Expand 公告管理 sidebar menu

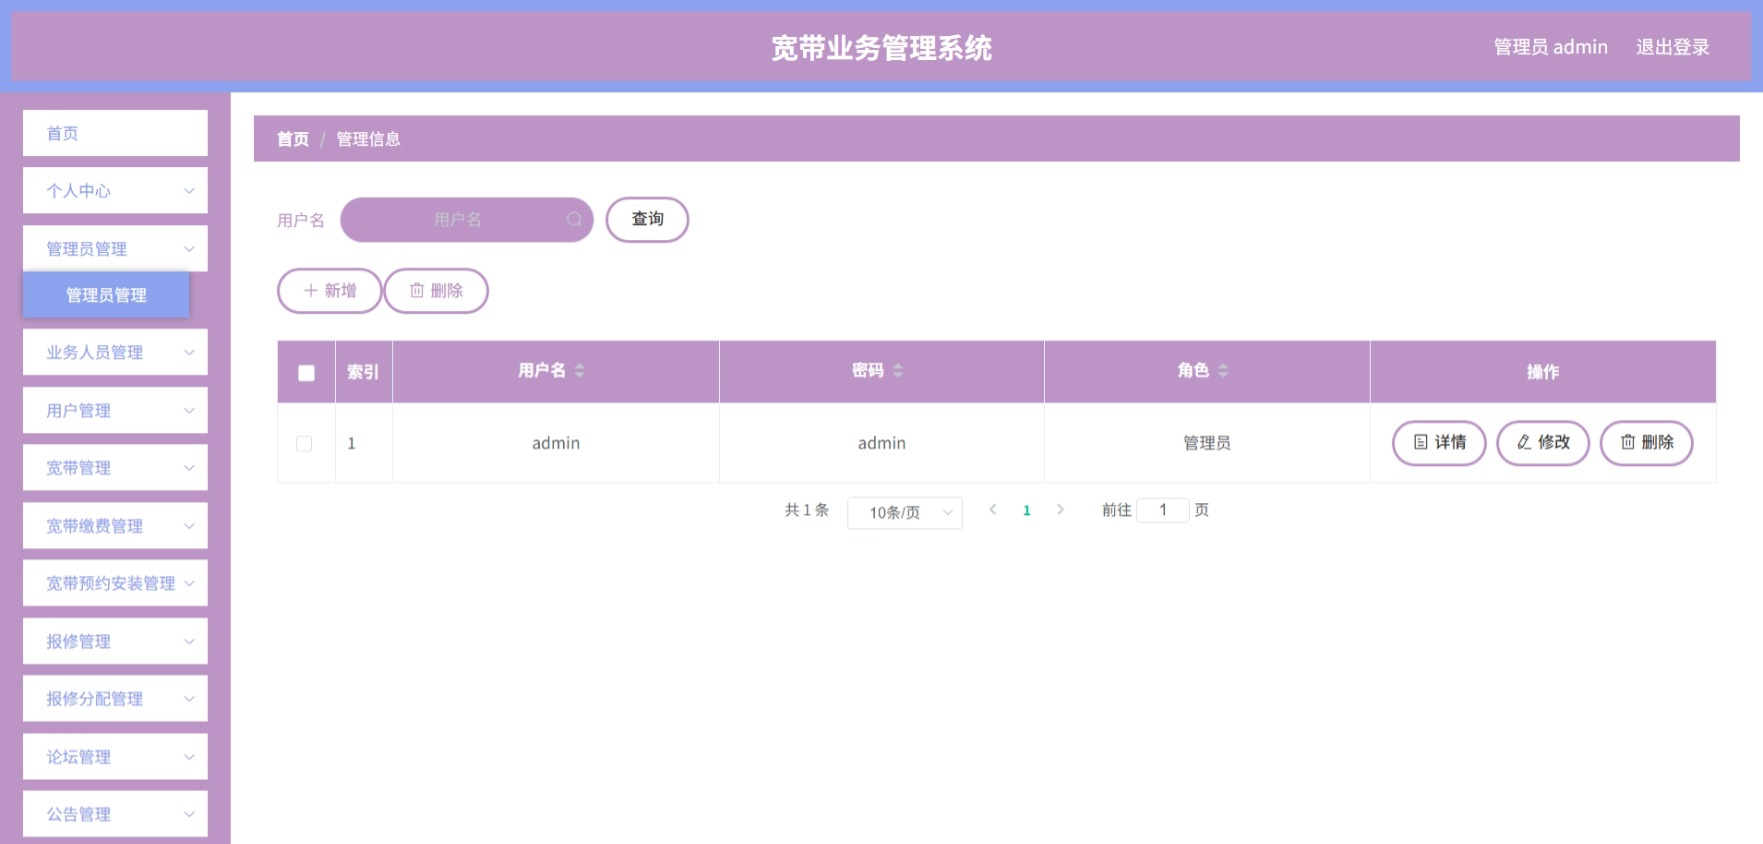115,814
